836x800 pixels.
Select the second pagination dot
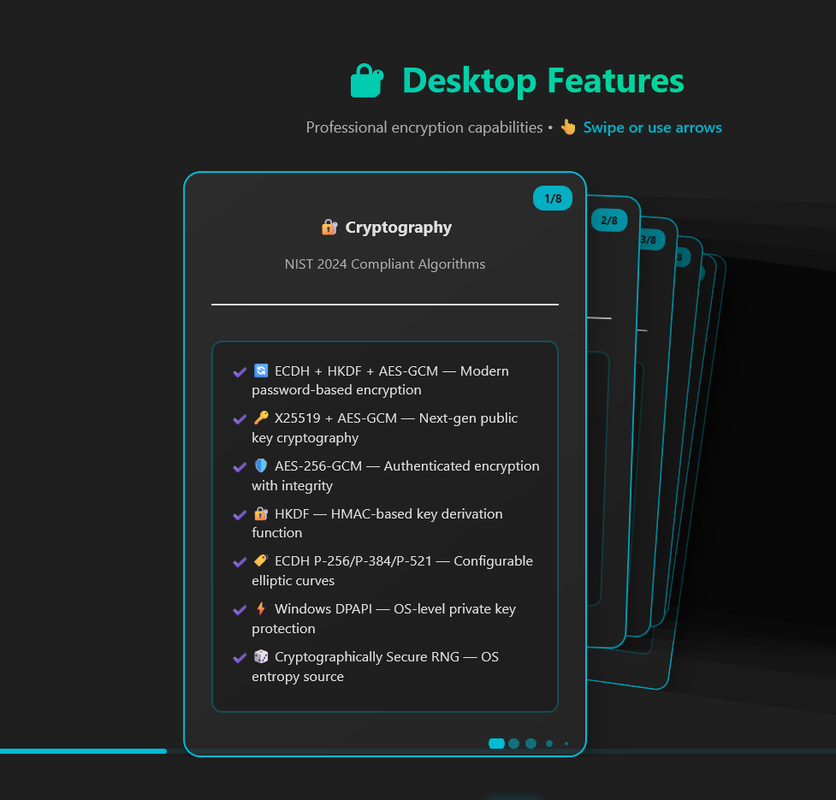click(x=514, y=743)
